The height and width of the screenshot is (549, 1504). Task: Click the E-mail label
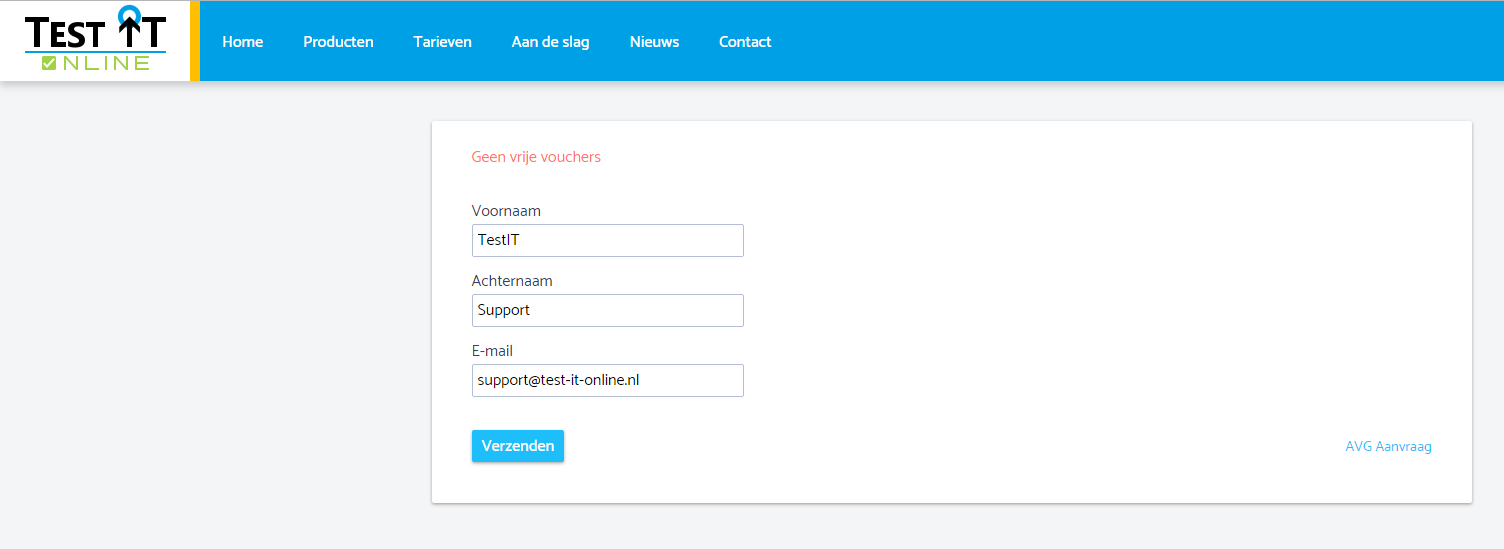(x=492, y=351)
